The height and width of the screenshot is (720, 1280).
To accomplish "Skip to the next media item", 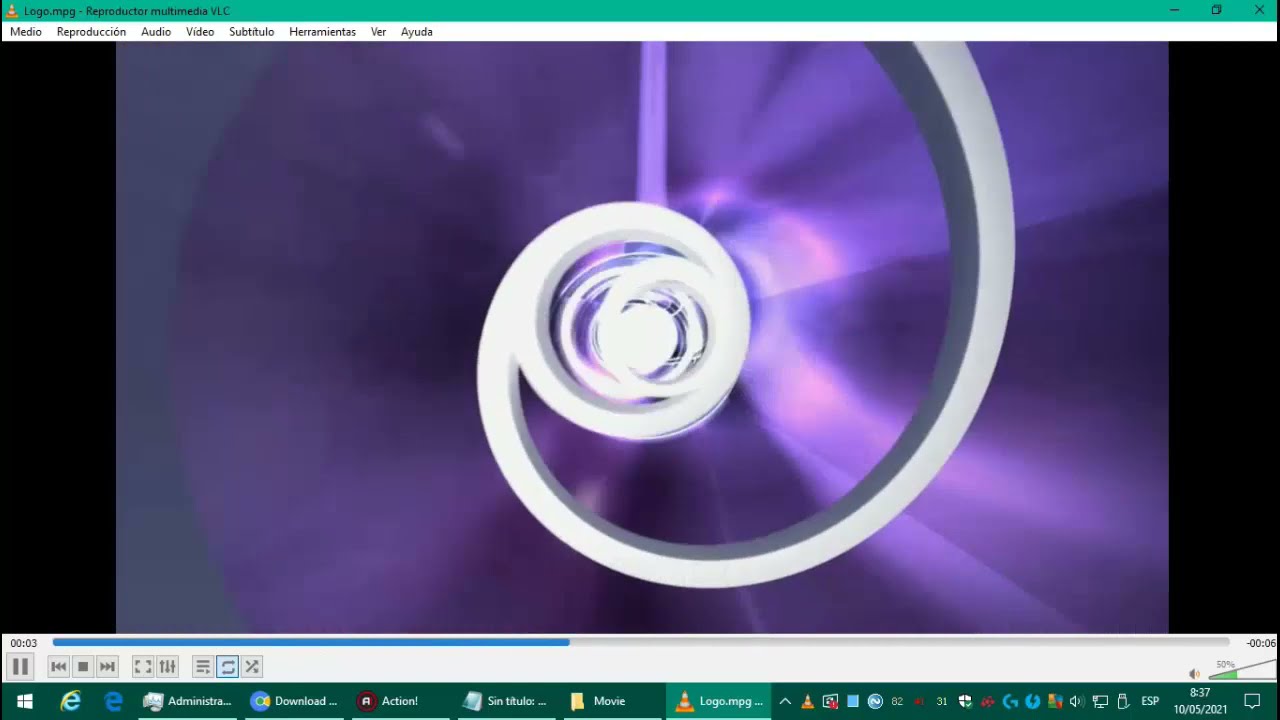I will click(107, 666).
